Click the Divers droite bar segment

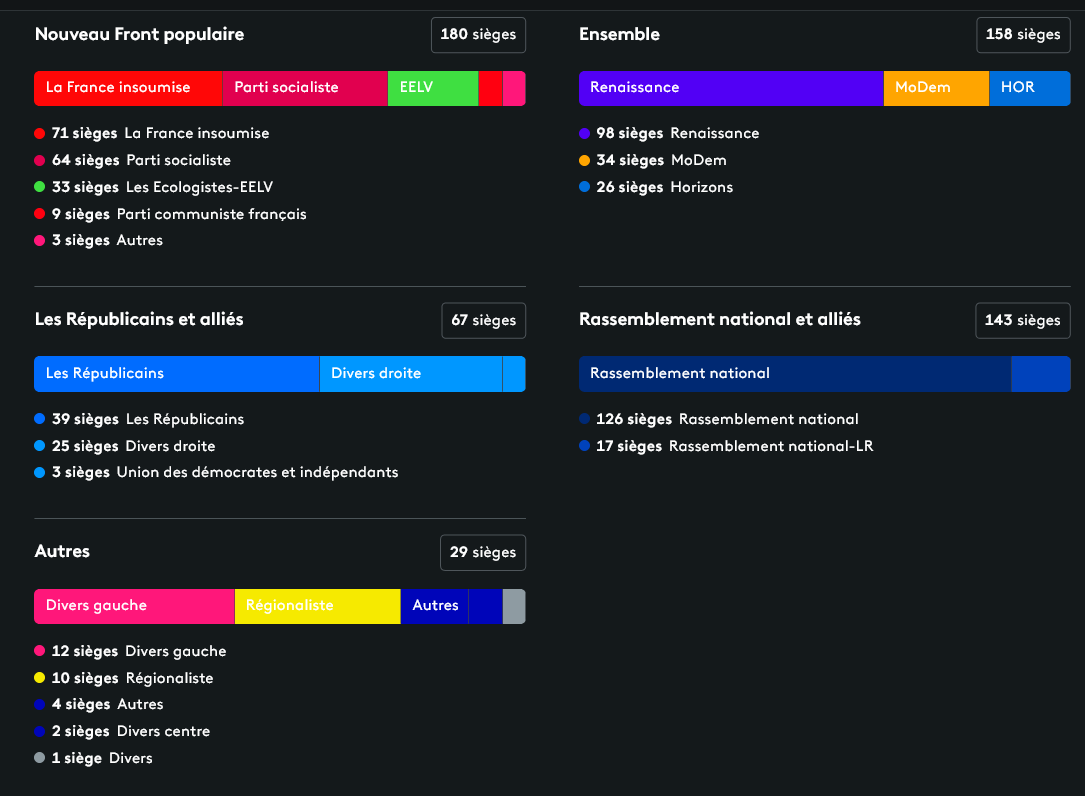tap(410, 374)
